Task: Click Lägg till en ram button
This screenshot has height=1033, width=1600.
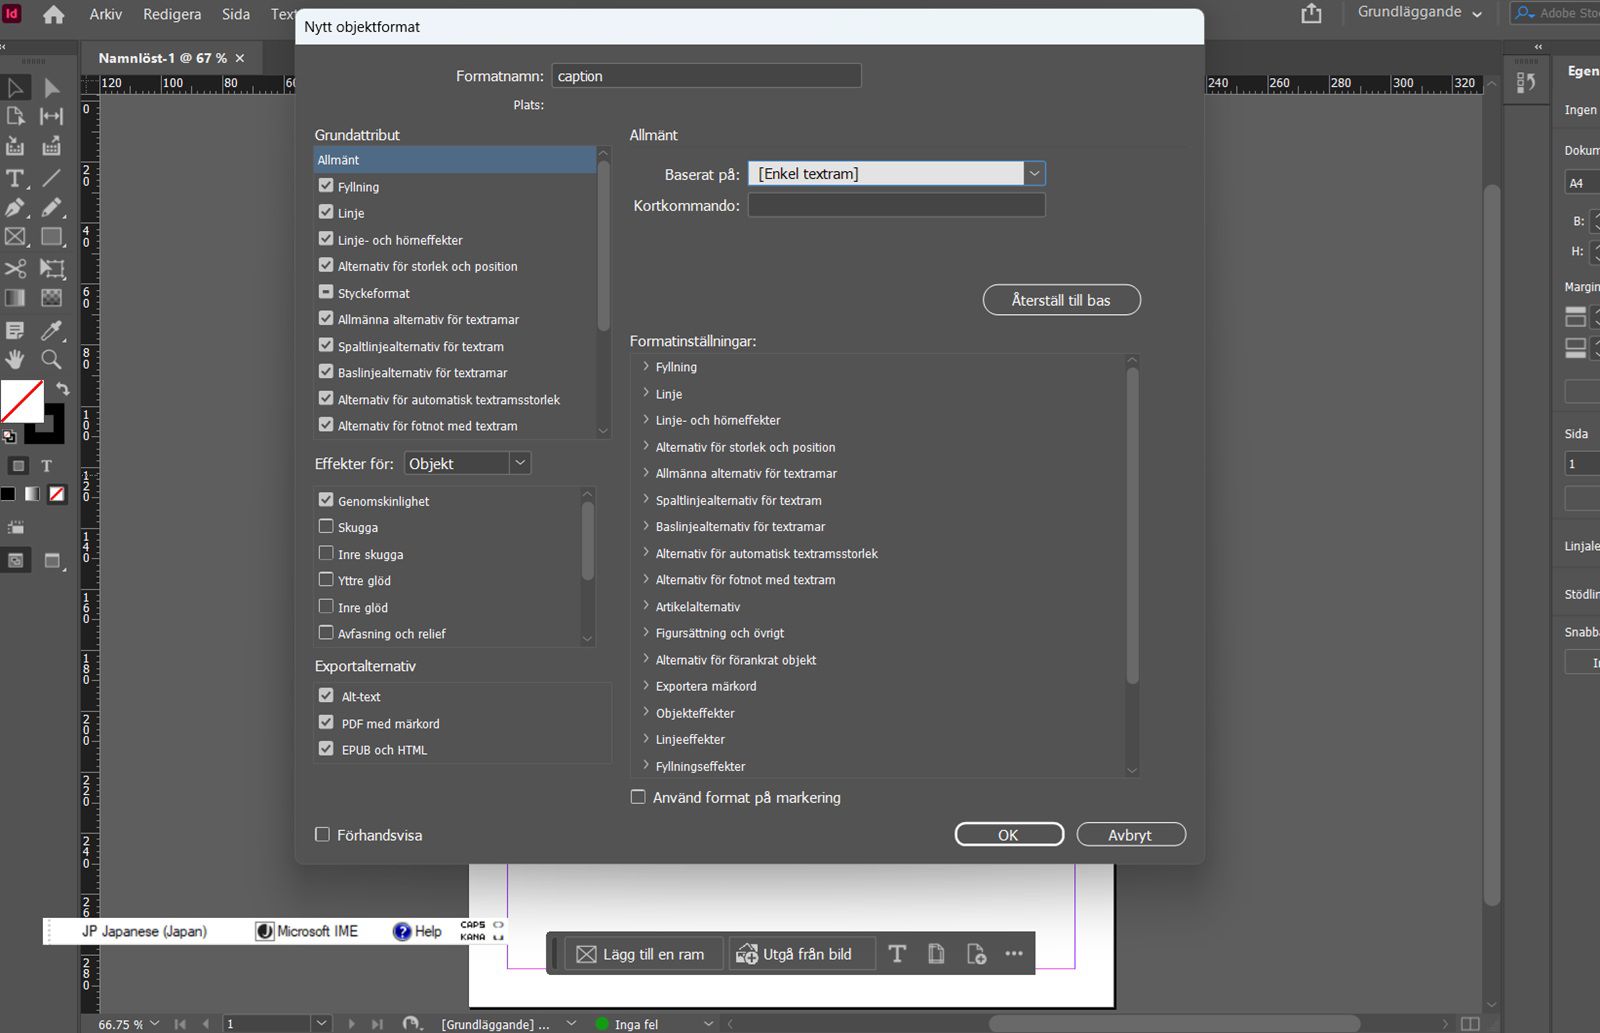Action: [x=641, y=954]
